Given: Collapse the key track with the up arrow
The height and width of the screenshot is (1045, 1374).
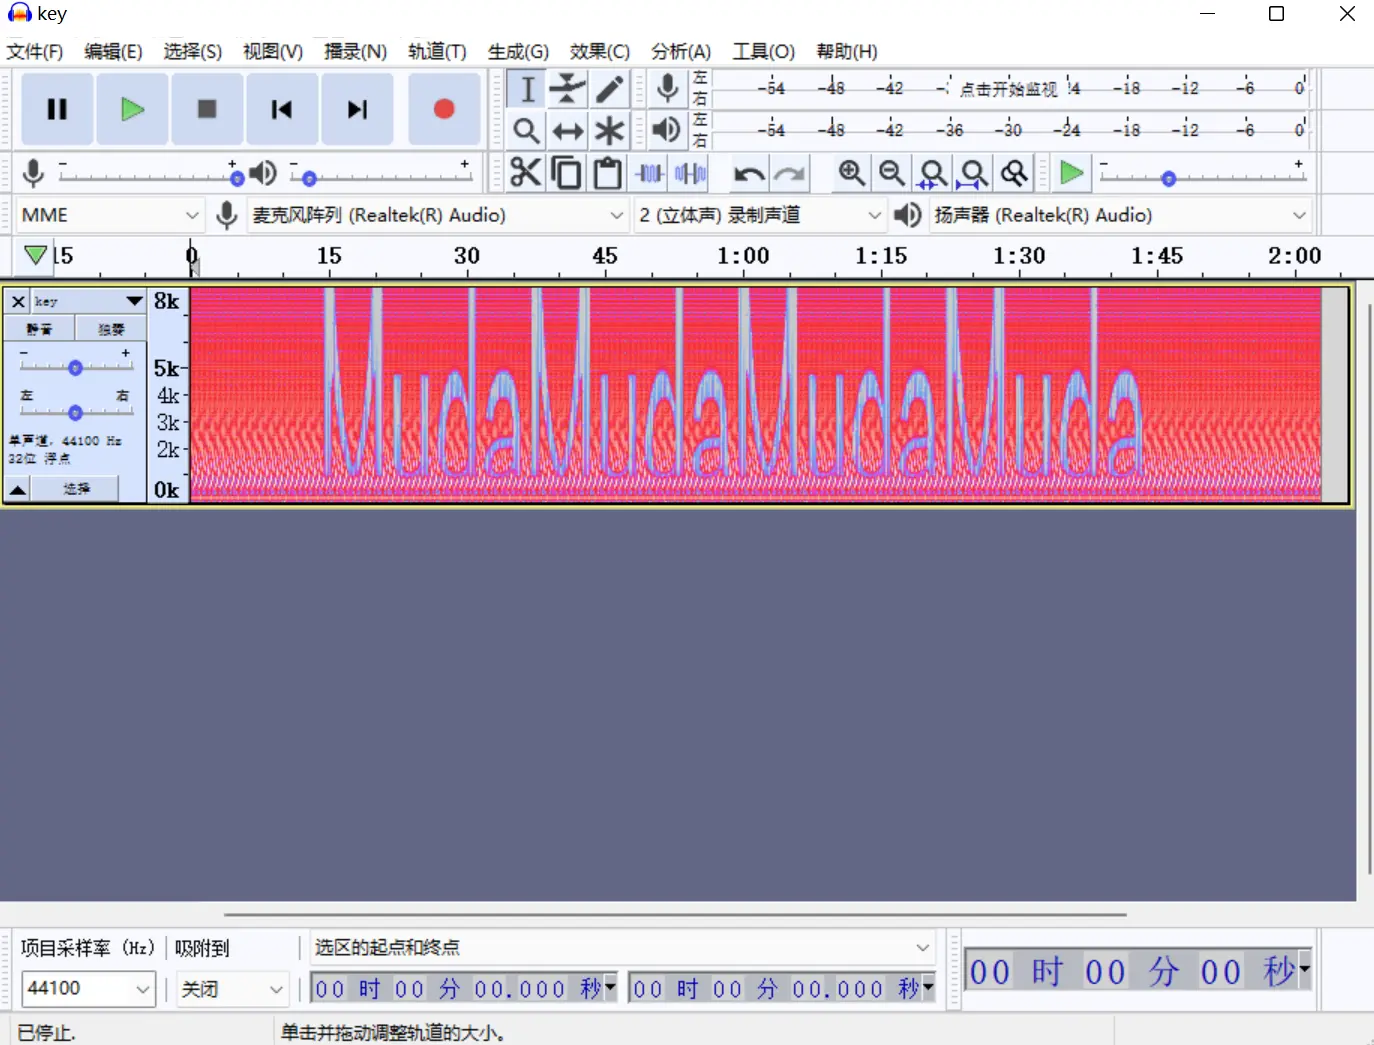Looking at the screenshot, I should pyautogui.click(x=18, y=489).
